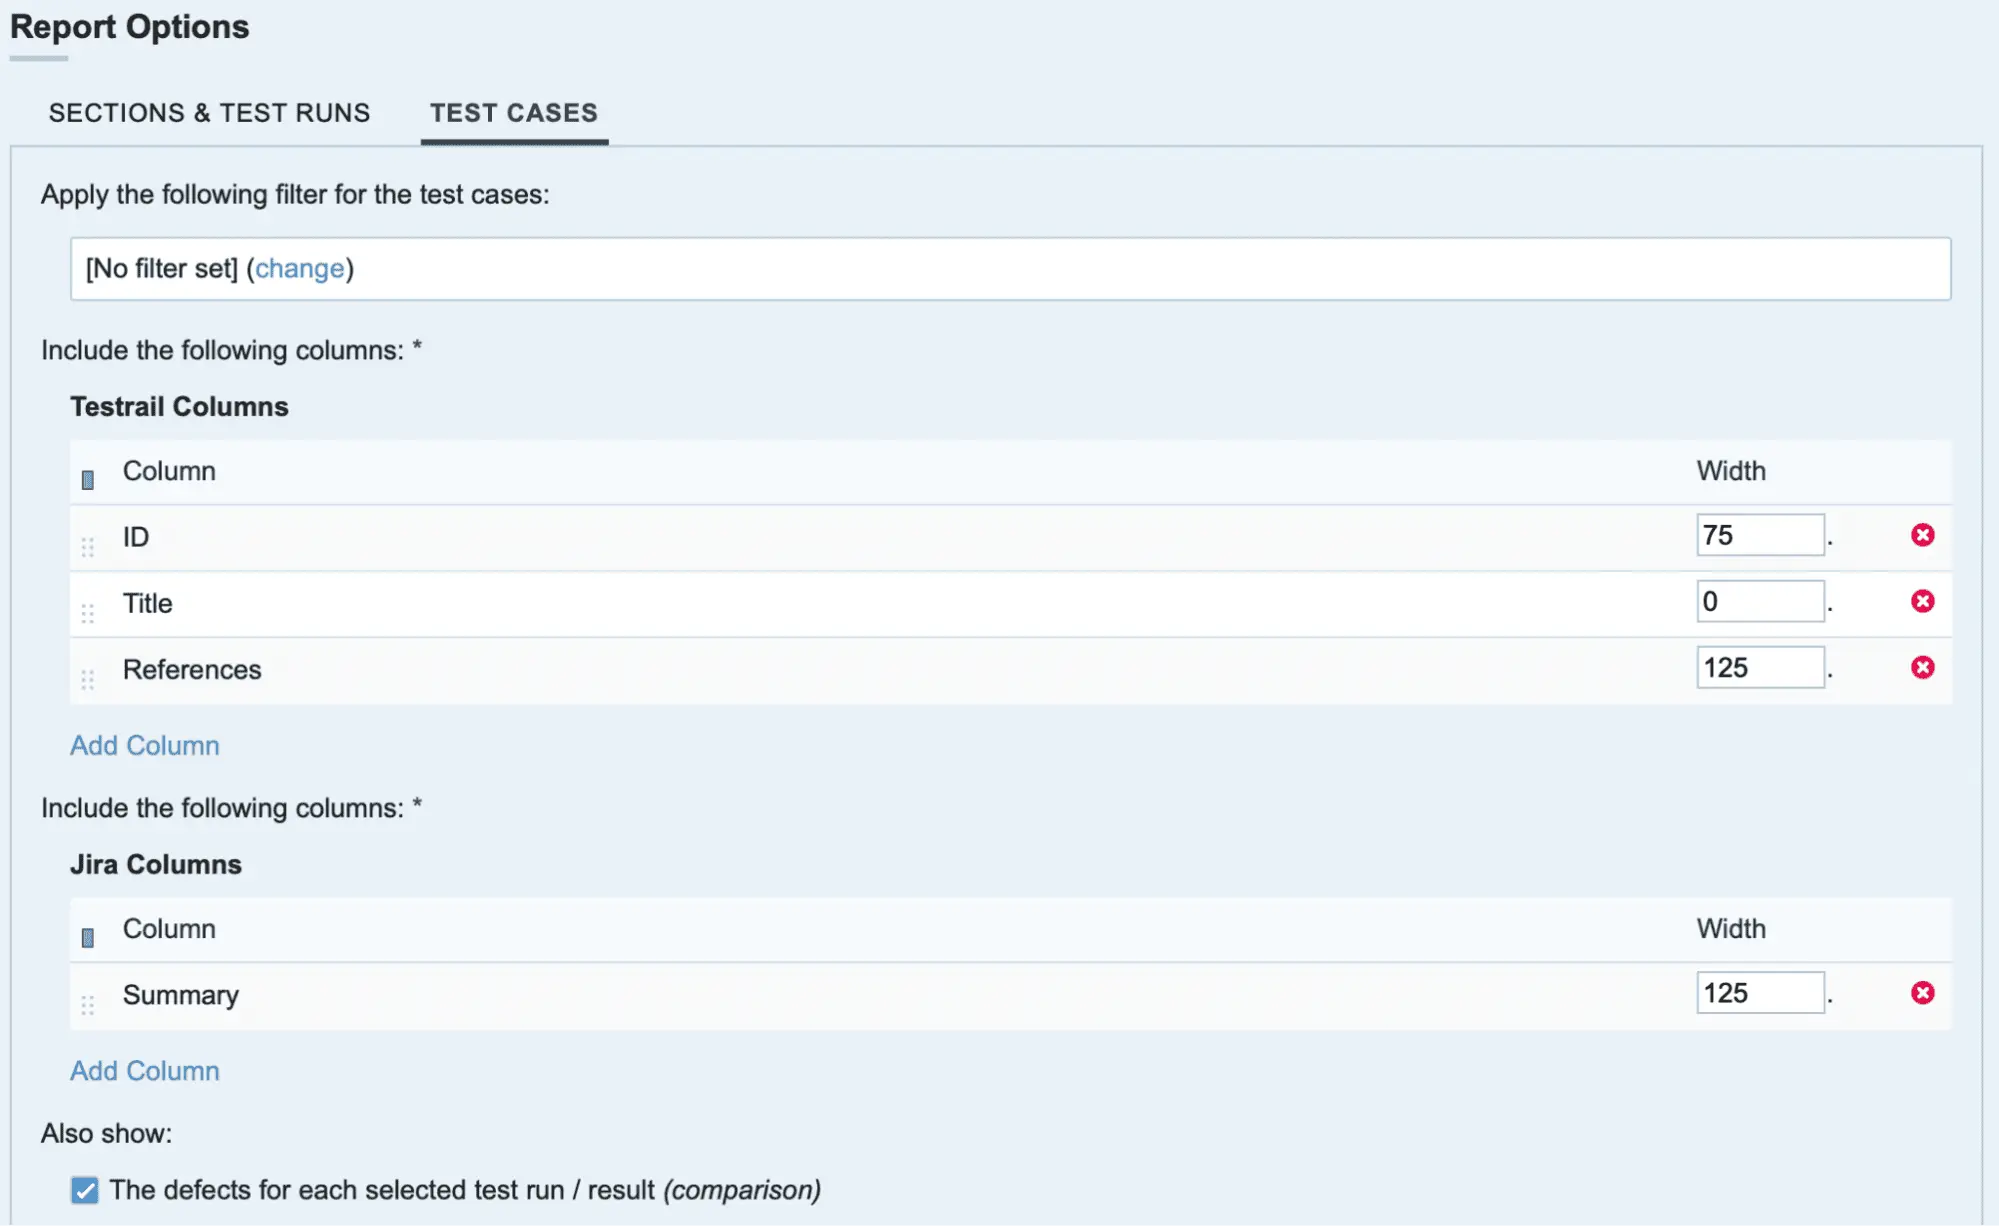
Task: Click the References width input field
Action: point(1760,667)
